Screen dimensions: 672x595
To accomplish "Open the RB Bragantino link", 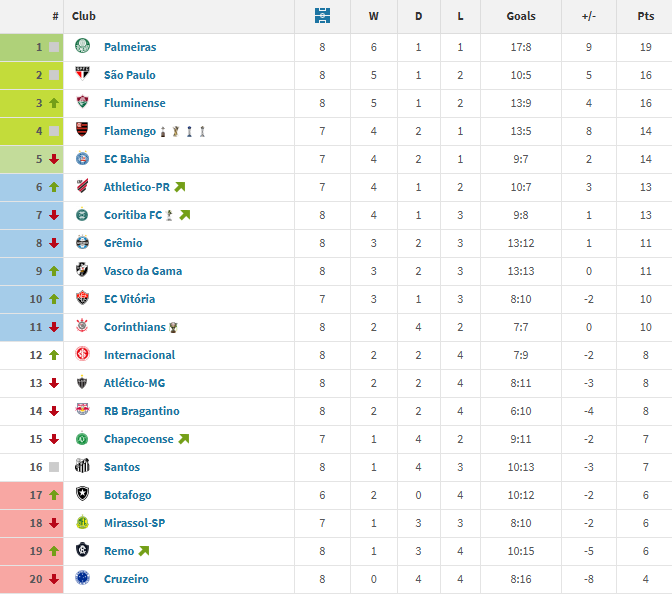I will pyautogui.click(x=141, y=411).
